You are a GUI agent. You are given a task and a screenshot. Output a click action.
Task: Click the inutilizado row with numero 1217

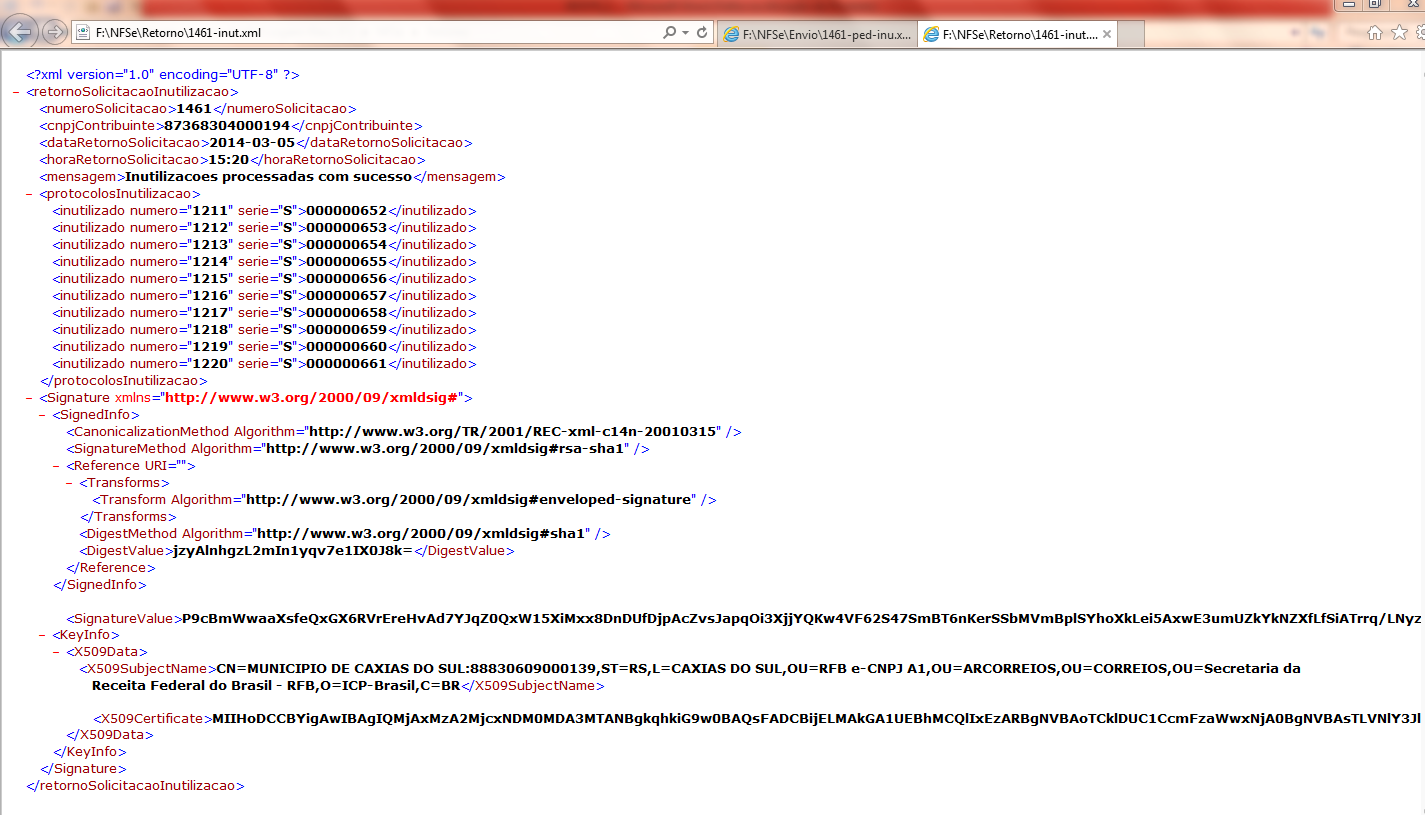point(265,313)
